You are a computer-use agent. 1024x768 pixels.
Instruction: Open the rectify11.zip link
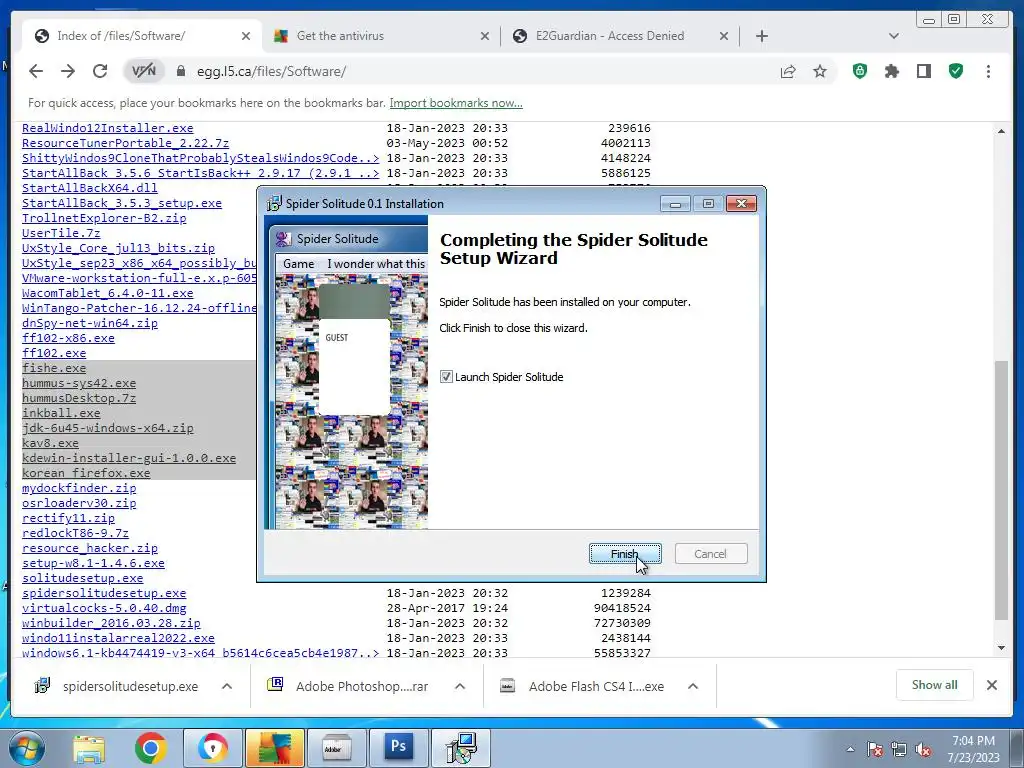[x=68, y=518]
